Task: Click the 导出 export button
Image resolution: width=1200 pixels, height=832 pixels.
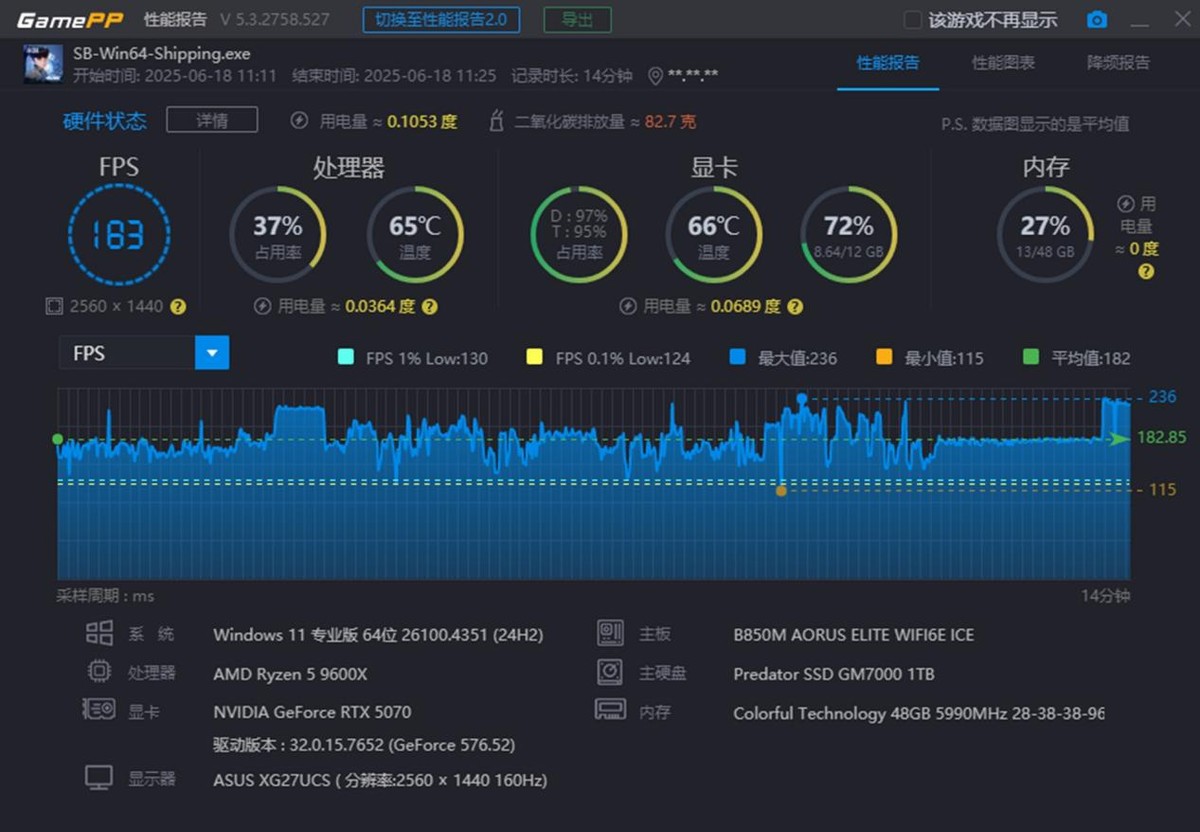Action: click(x=577, y=19)
